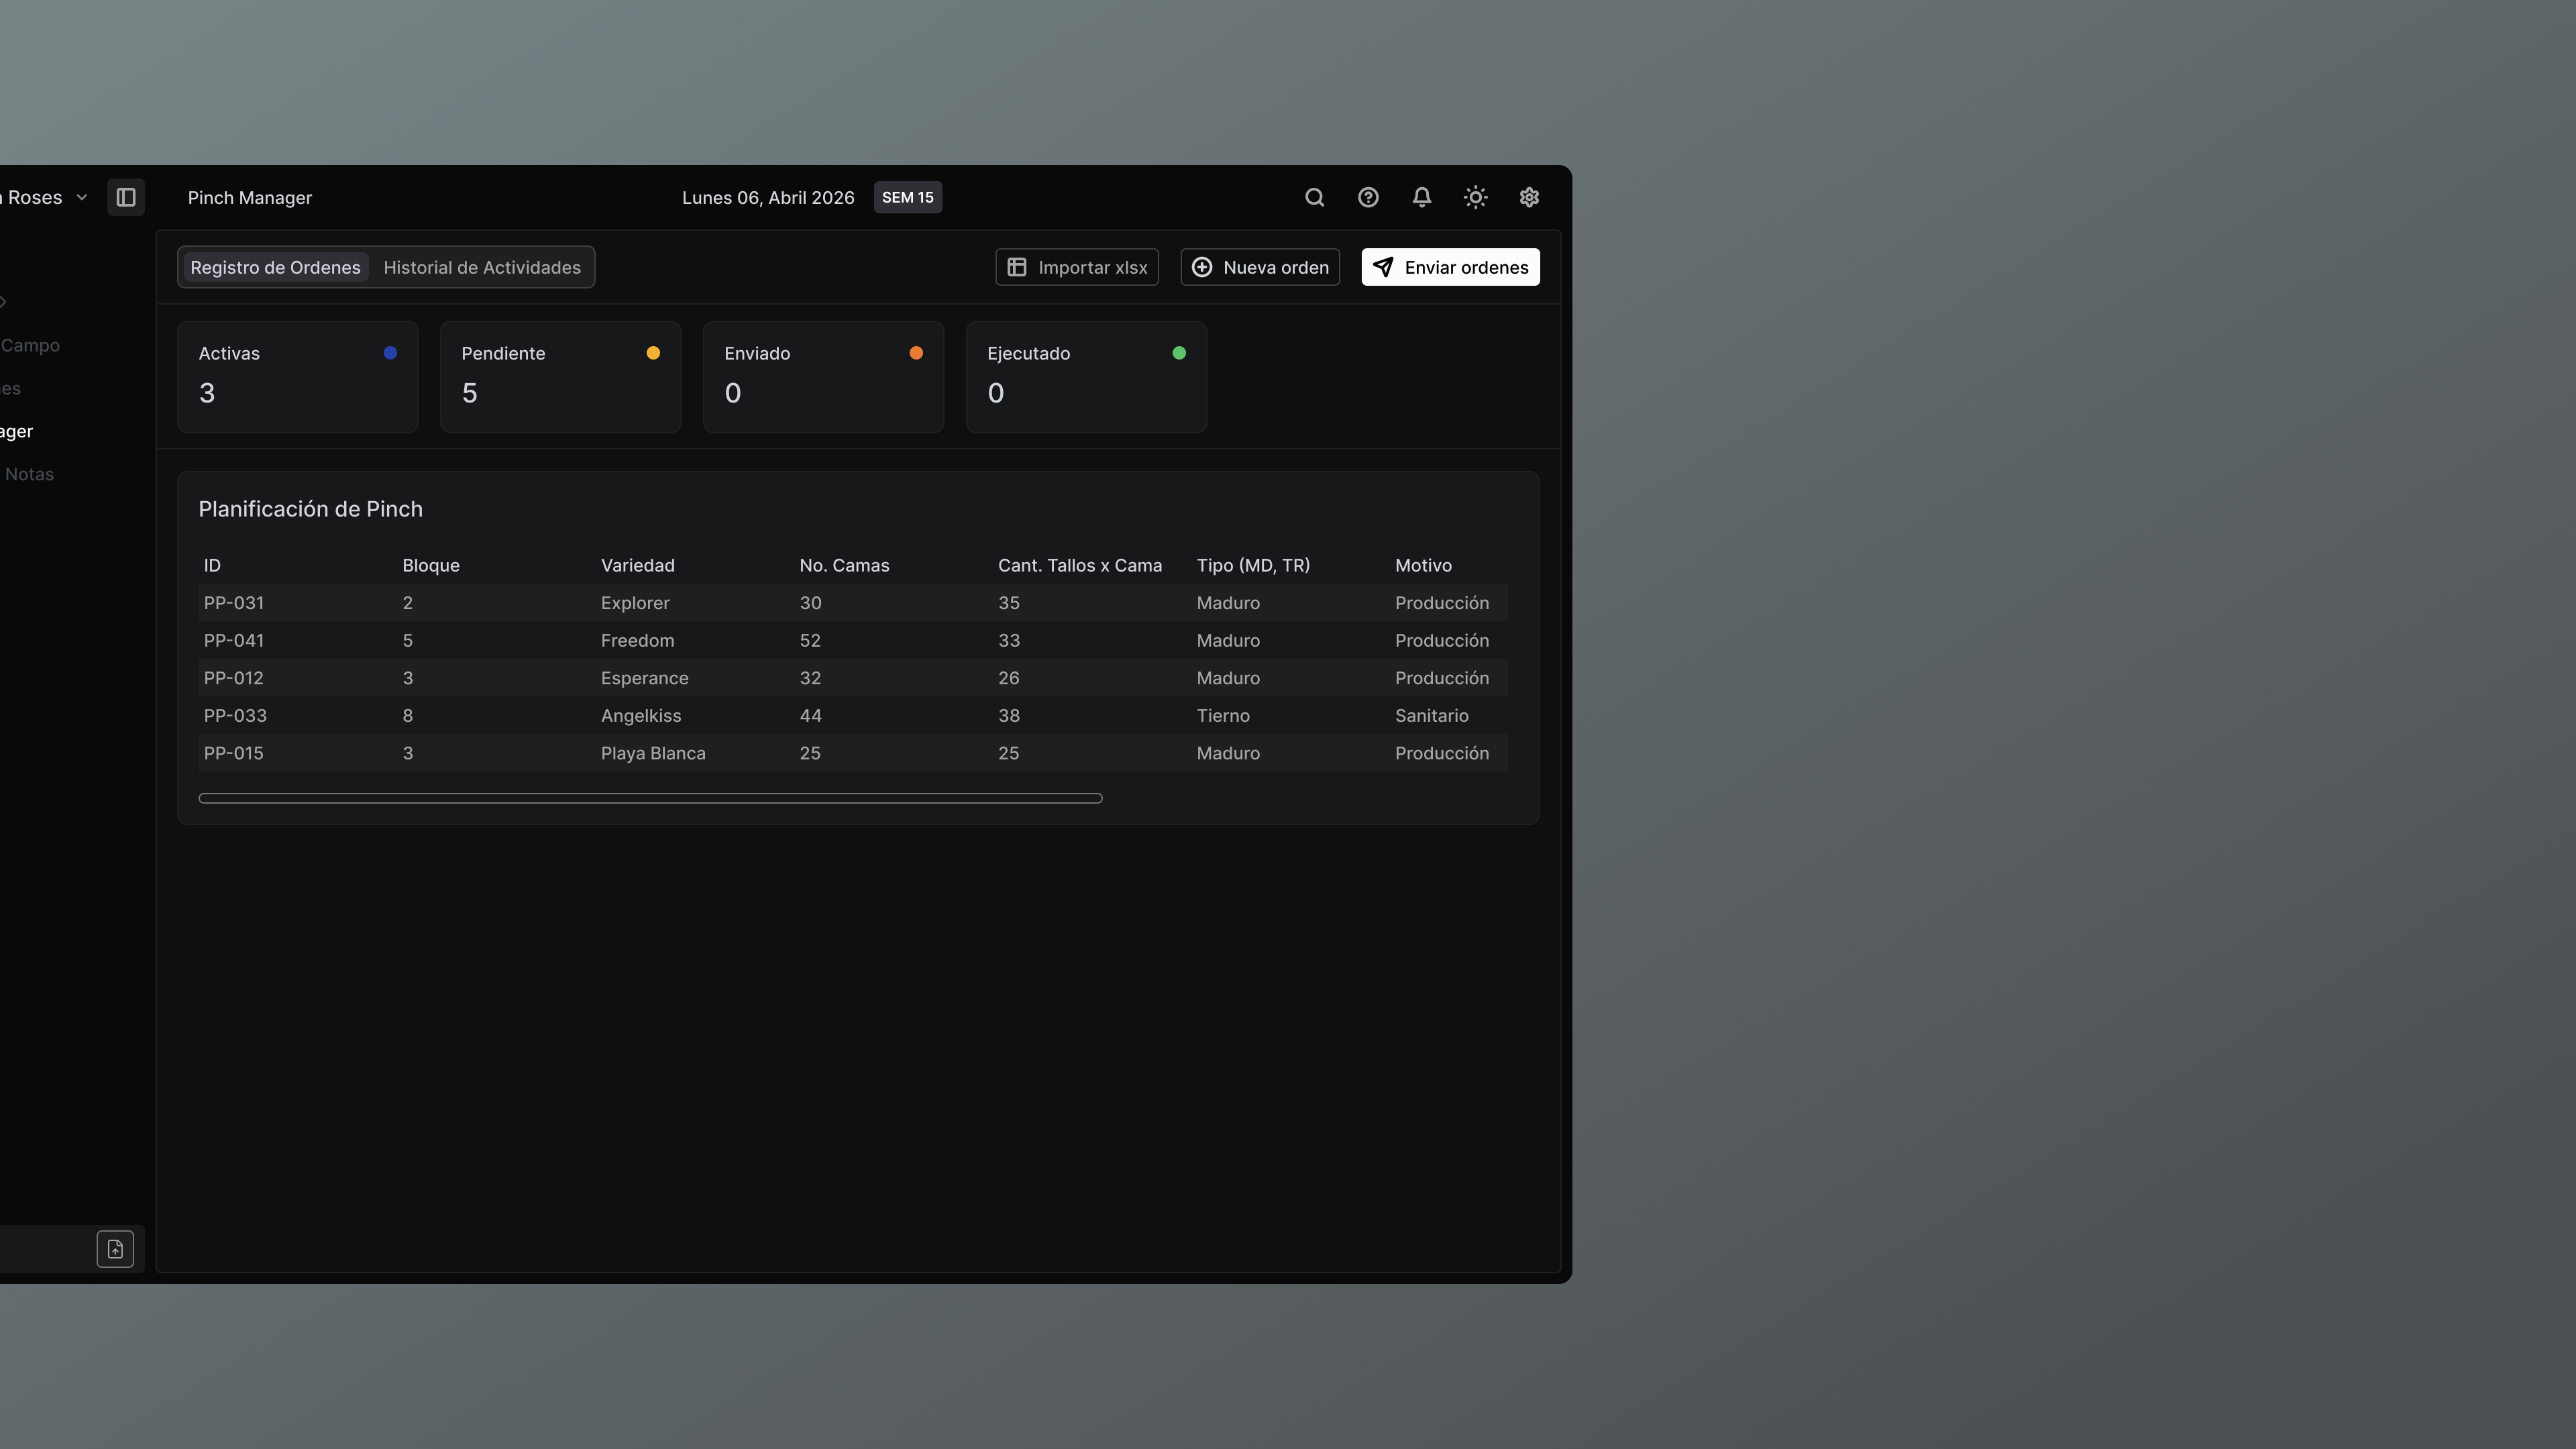Screen dimensions: 2576x1449
Task: Open notifications bell icon
Action: pyautogui.click(x=1421, y=197)
